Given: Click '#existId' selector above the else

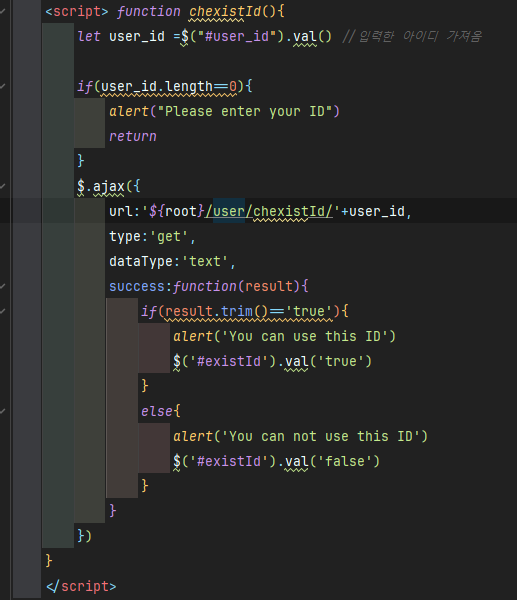Looking at the screenshot, I should pos(229,361).
